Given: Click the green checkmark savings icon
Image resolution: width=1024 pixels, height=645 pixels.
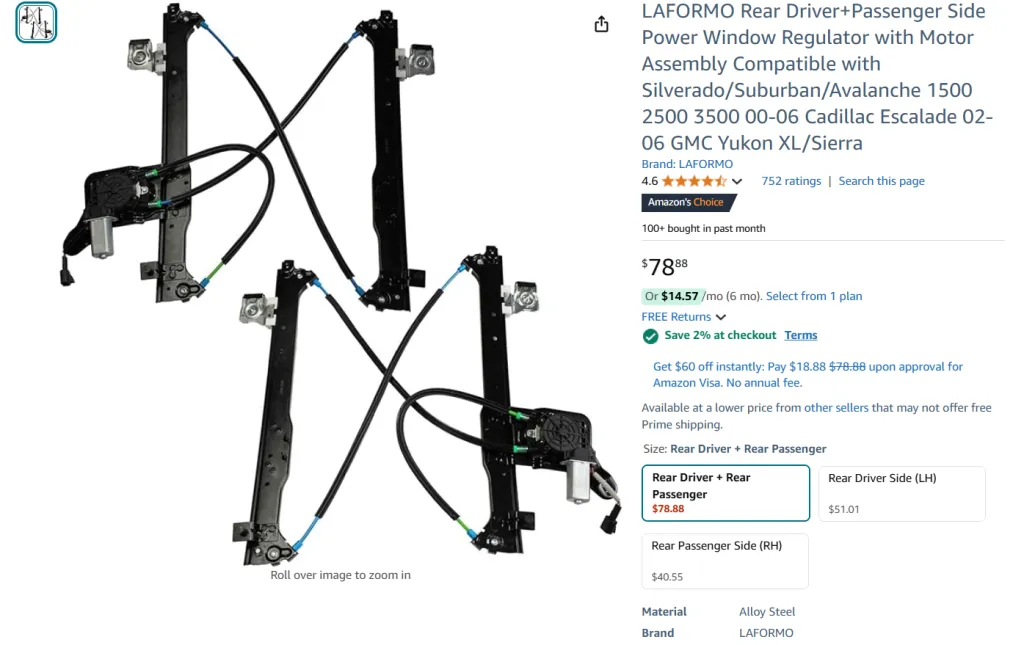Looking at the screenshot, I should tap(650, 336).
